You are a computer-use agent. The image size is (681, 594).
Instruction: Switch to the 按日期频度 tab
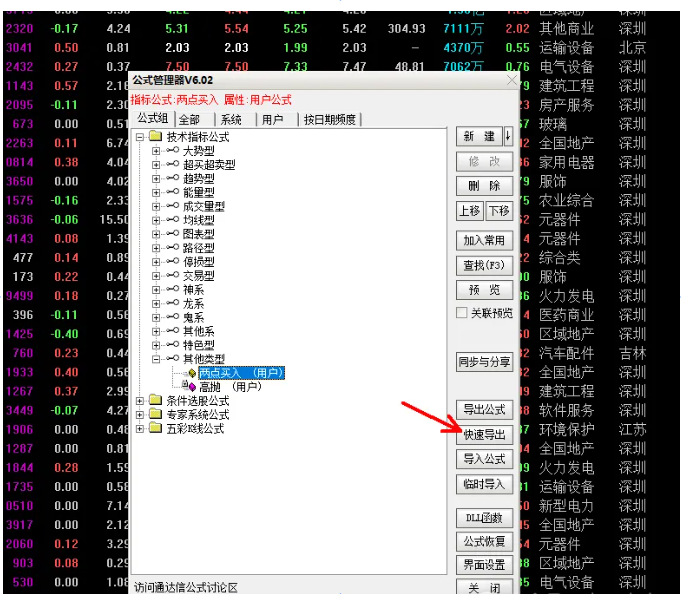pyautogui.click(x=330, y=119)
